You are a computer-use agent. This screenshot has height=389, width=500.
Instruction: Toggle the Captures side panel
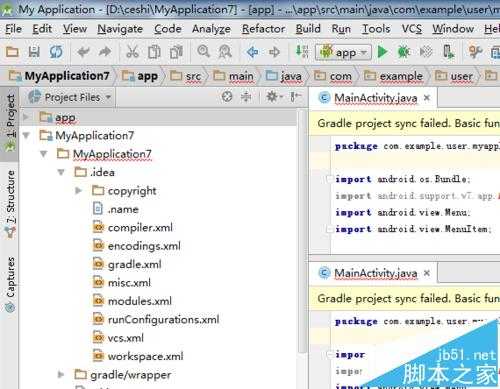pos(10,284)
